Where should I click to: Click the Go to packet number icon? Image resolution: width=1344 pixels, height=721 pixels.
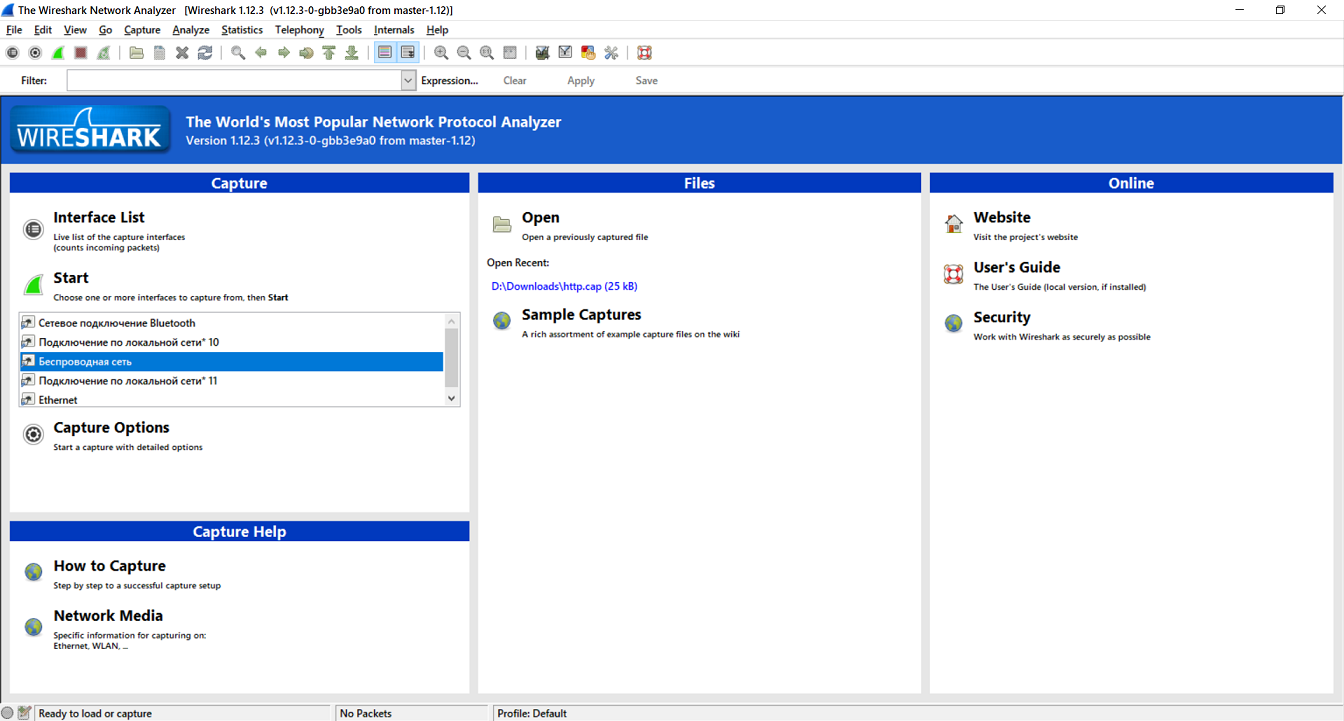point(306,53)
